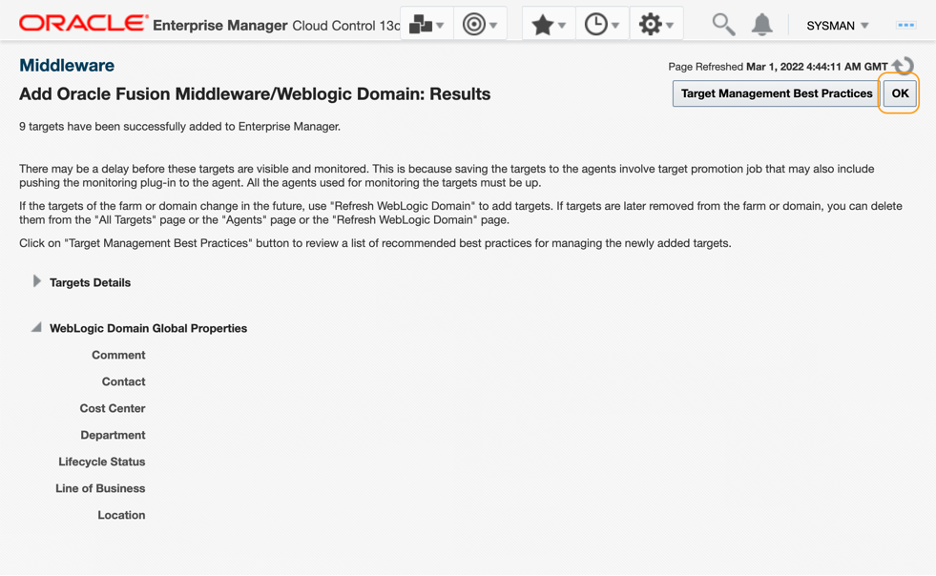Image resolution: width=936 pixels, height=576 pixels.
Task: Click the Cost Center property label
Action: [x=112, y=408]
